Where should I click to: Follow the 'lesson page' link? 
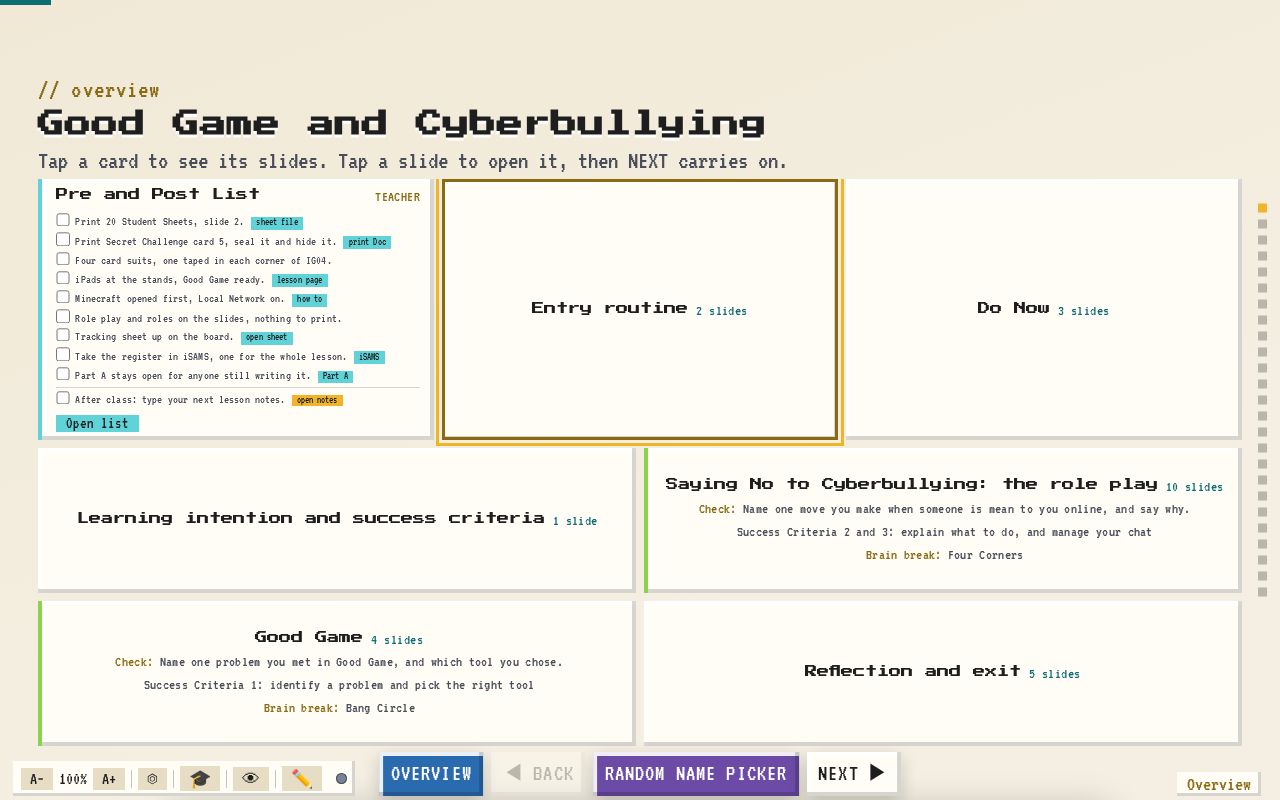(300, 280)
